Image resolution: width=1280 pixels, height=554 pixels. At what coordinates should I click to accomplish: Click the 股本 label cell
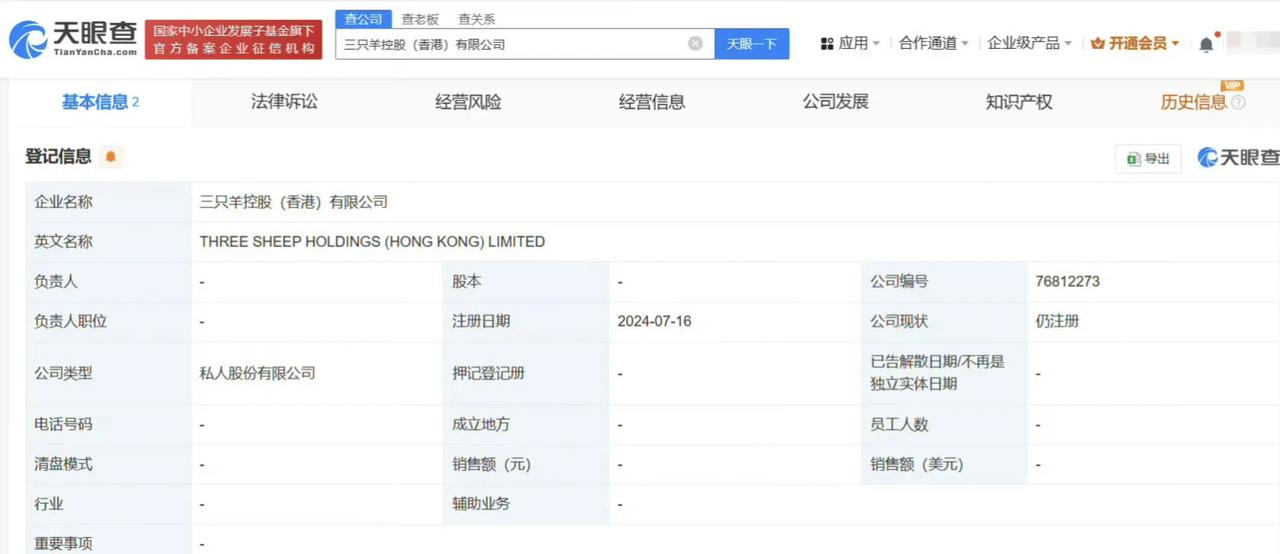click(x=526, y=282)
